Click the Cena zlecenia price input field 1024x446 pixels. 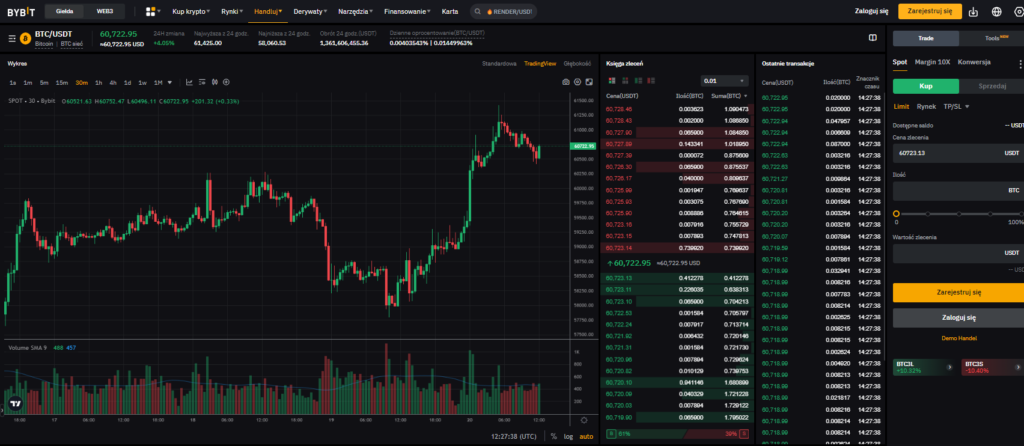(x=945, y=153)
